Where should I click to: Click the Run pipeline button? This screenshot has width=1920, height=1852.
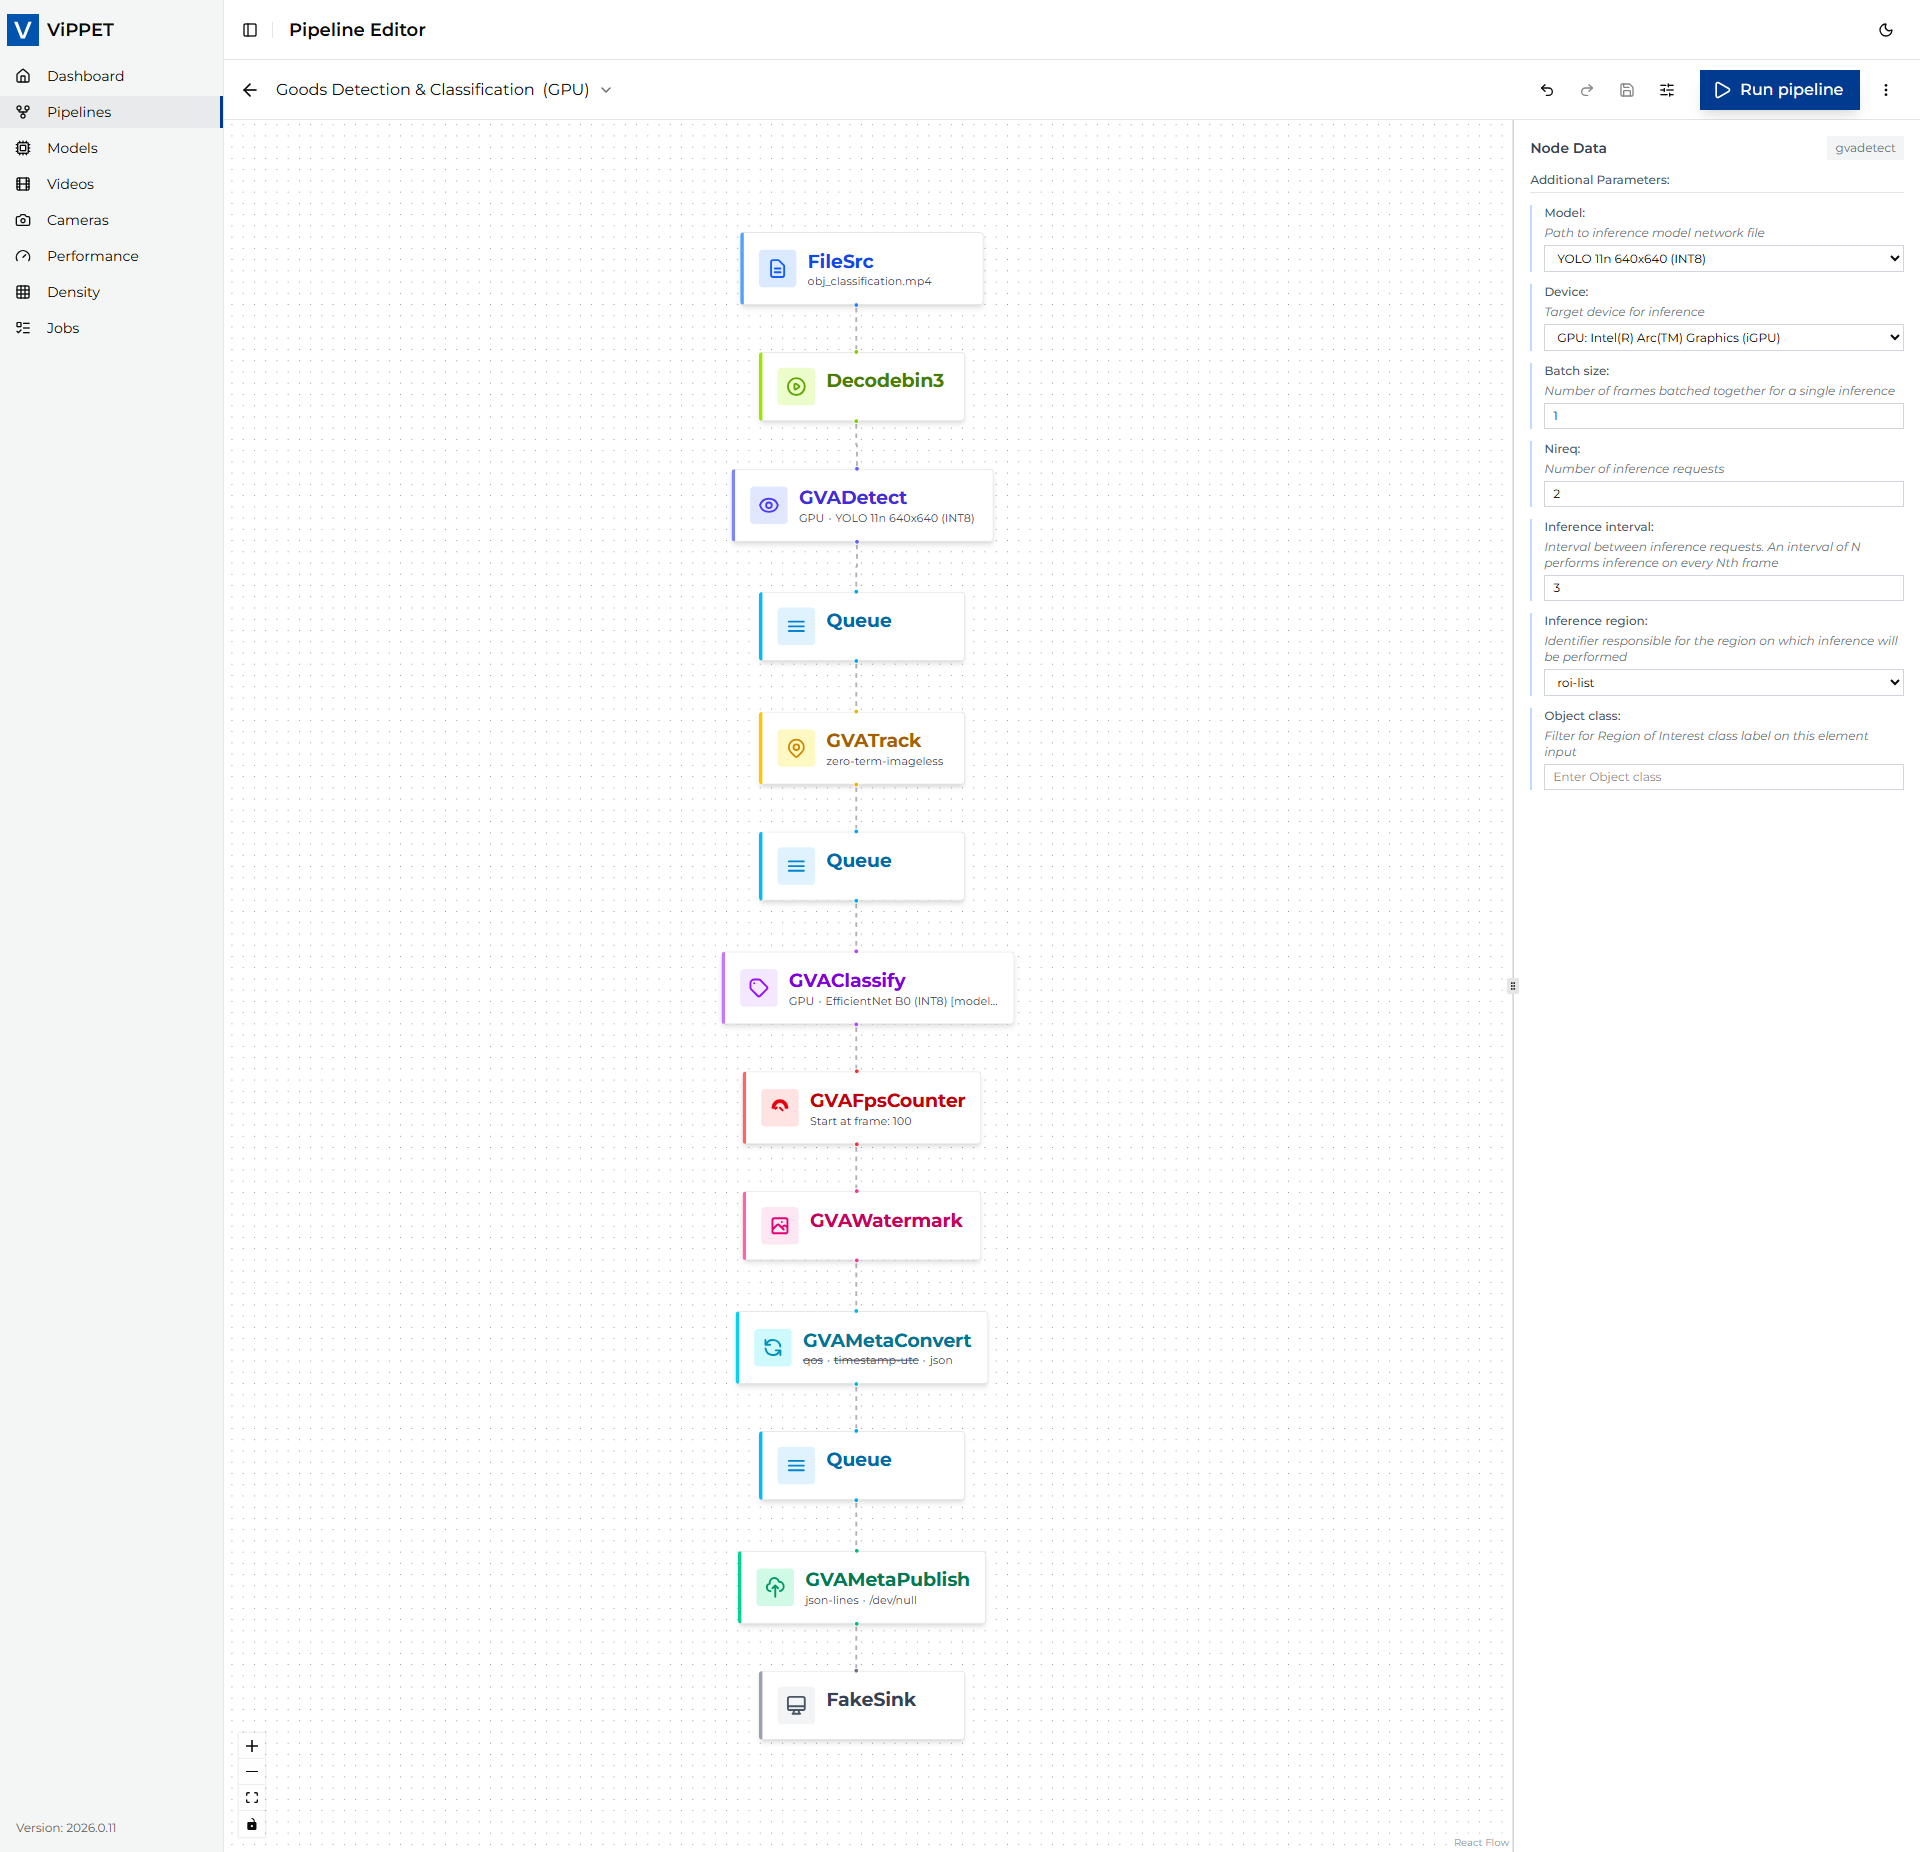[x=1779, y=90]
